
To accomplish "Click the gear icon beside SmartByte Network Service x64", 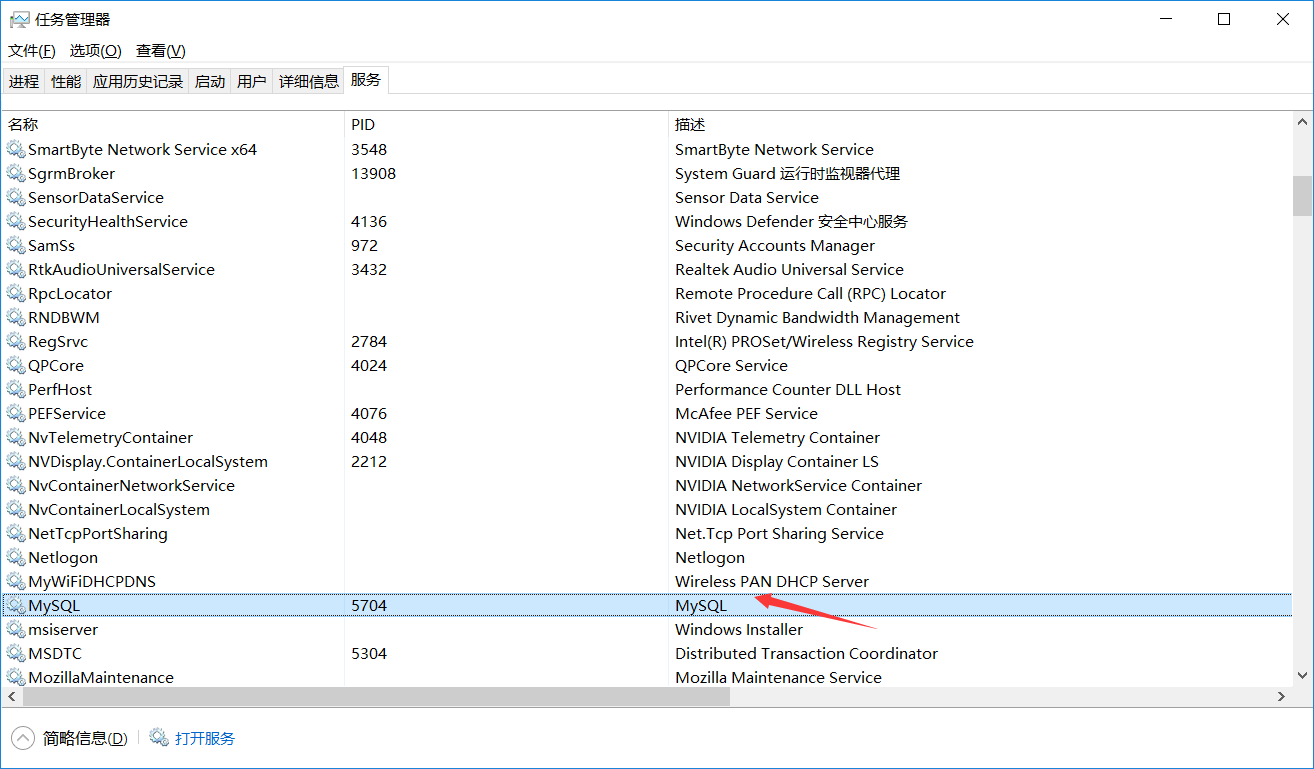I will [x=15, y=150].
